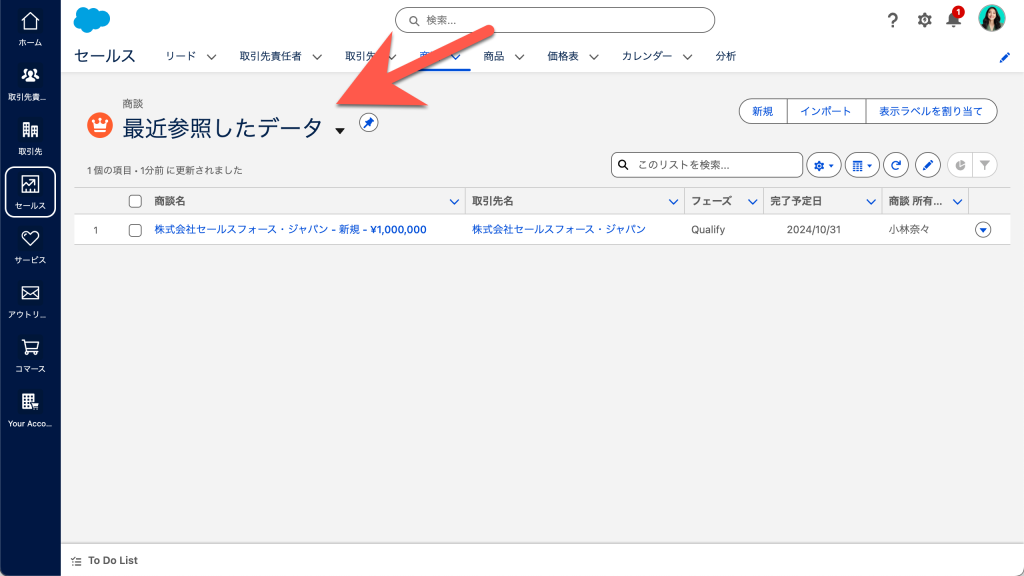Click the 2024/10/31 close date cell
Image resolution: width=1024 pixels, height=576 pixels.
(813, 229)
